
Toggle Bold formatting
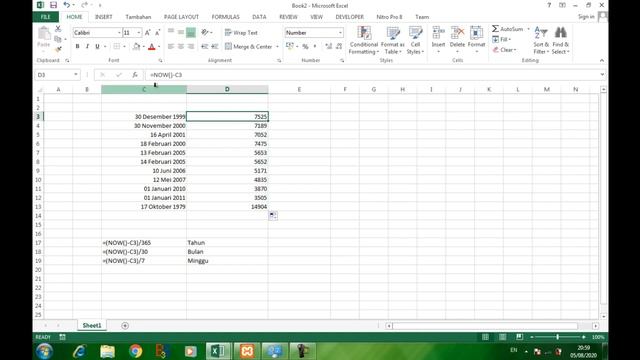77,47
